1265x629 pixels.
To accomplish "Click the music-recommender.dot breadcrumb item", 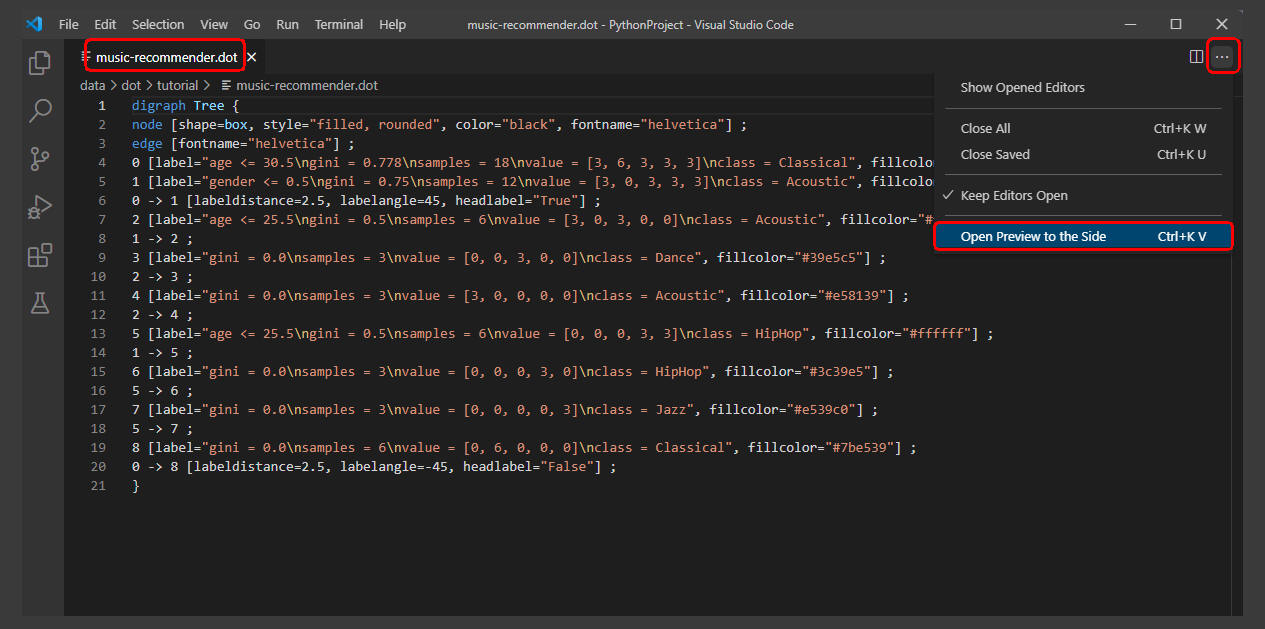I will 299,86.
